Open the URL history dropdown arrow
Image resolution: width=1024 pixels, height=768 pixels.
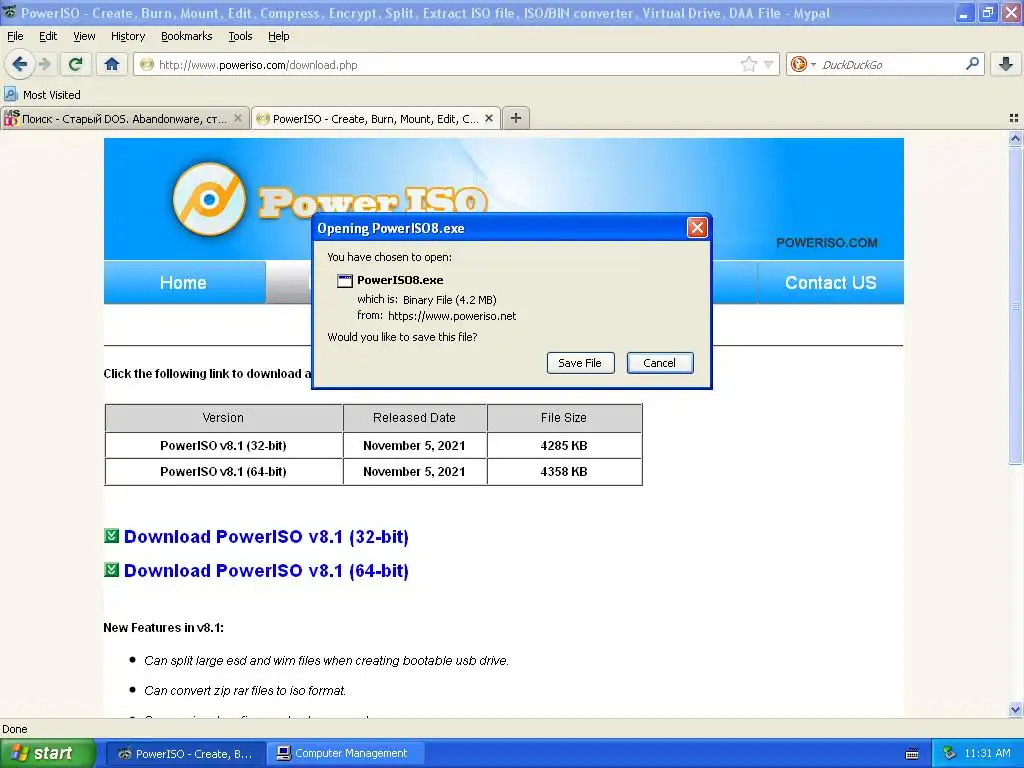click(x=769, y=64)
